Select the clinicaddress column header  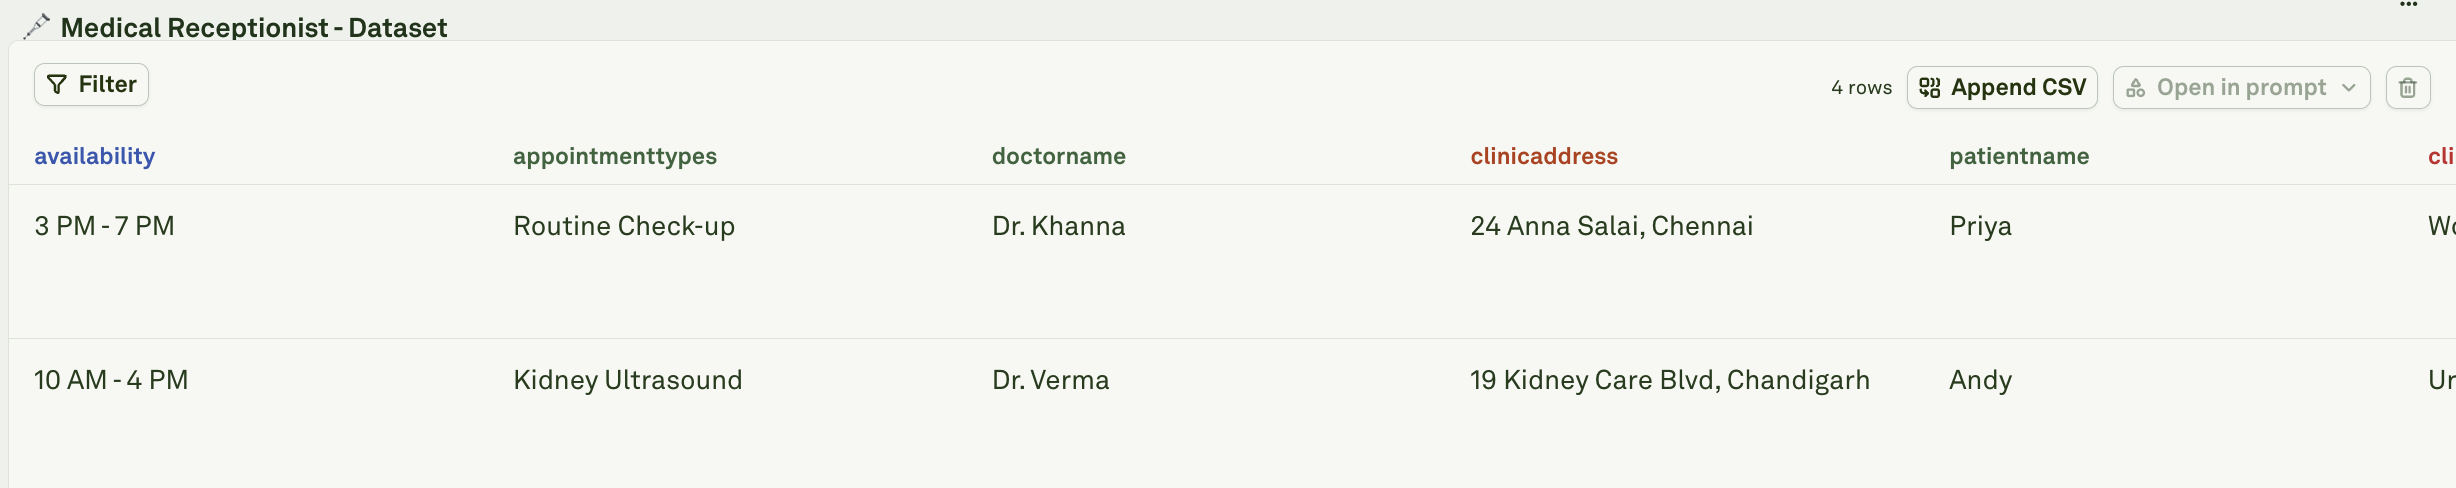click(1544, 156)
